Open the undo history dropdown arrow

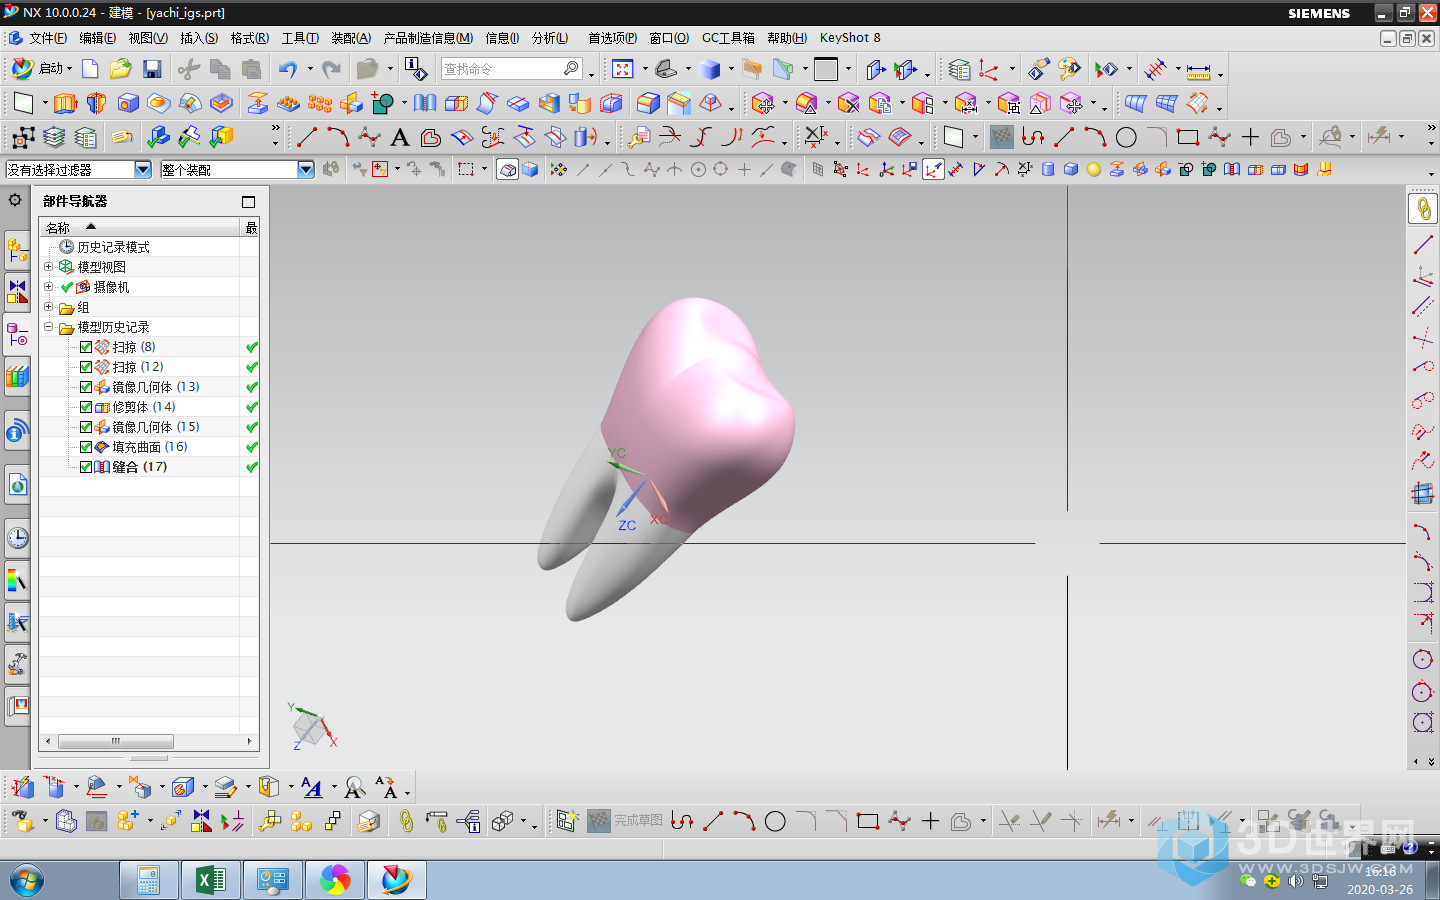coord(310,69)
